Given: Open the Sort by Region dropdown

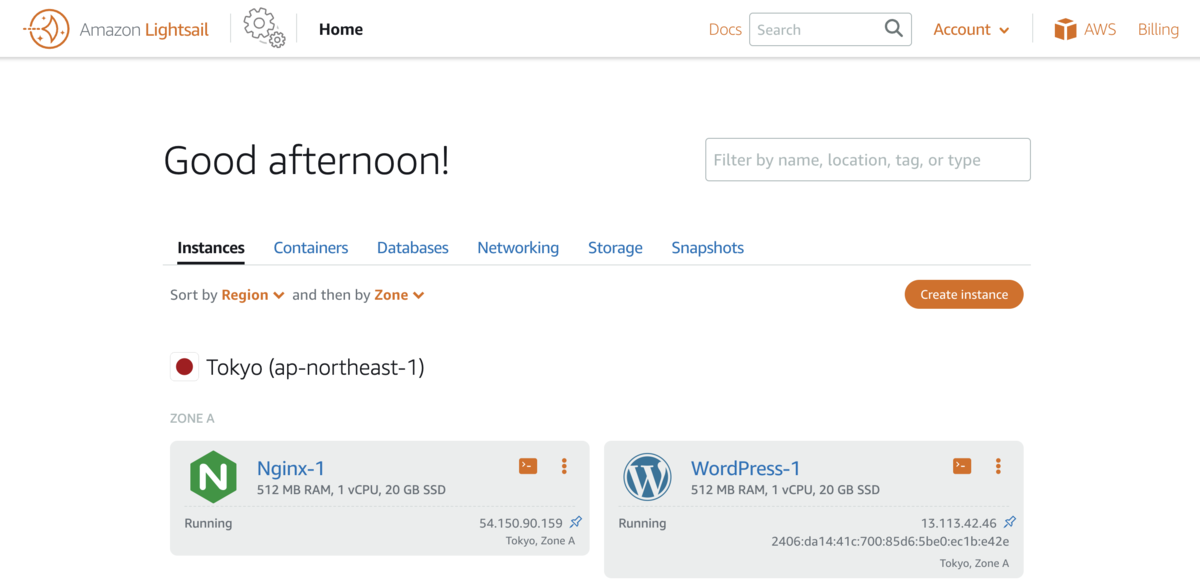Looking at the screenshot, I should click(253, 295).
